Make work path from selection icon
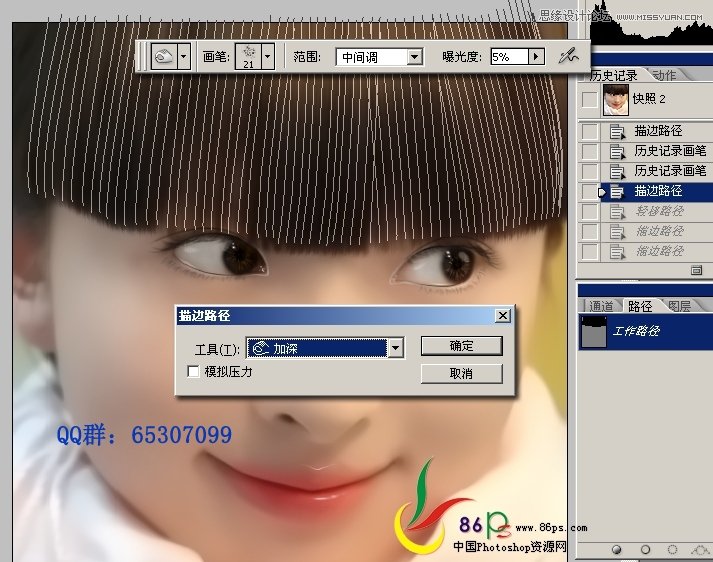713x562 pixels. coord(700,550)
